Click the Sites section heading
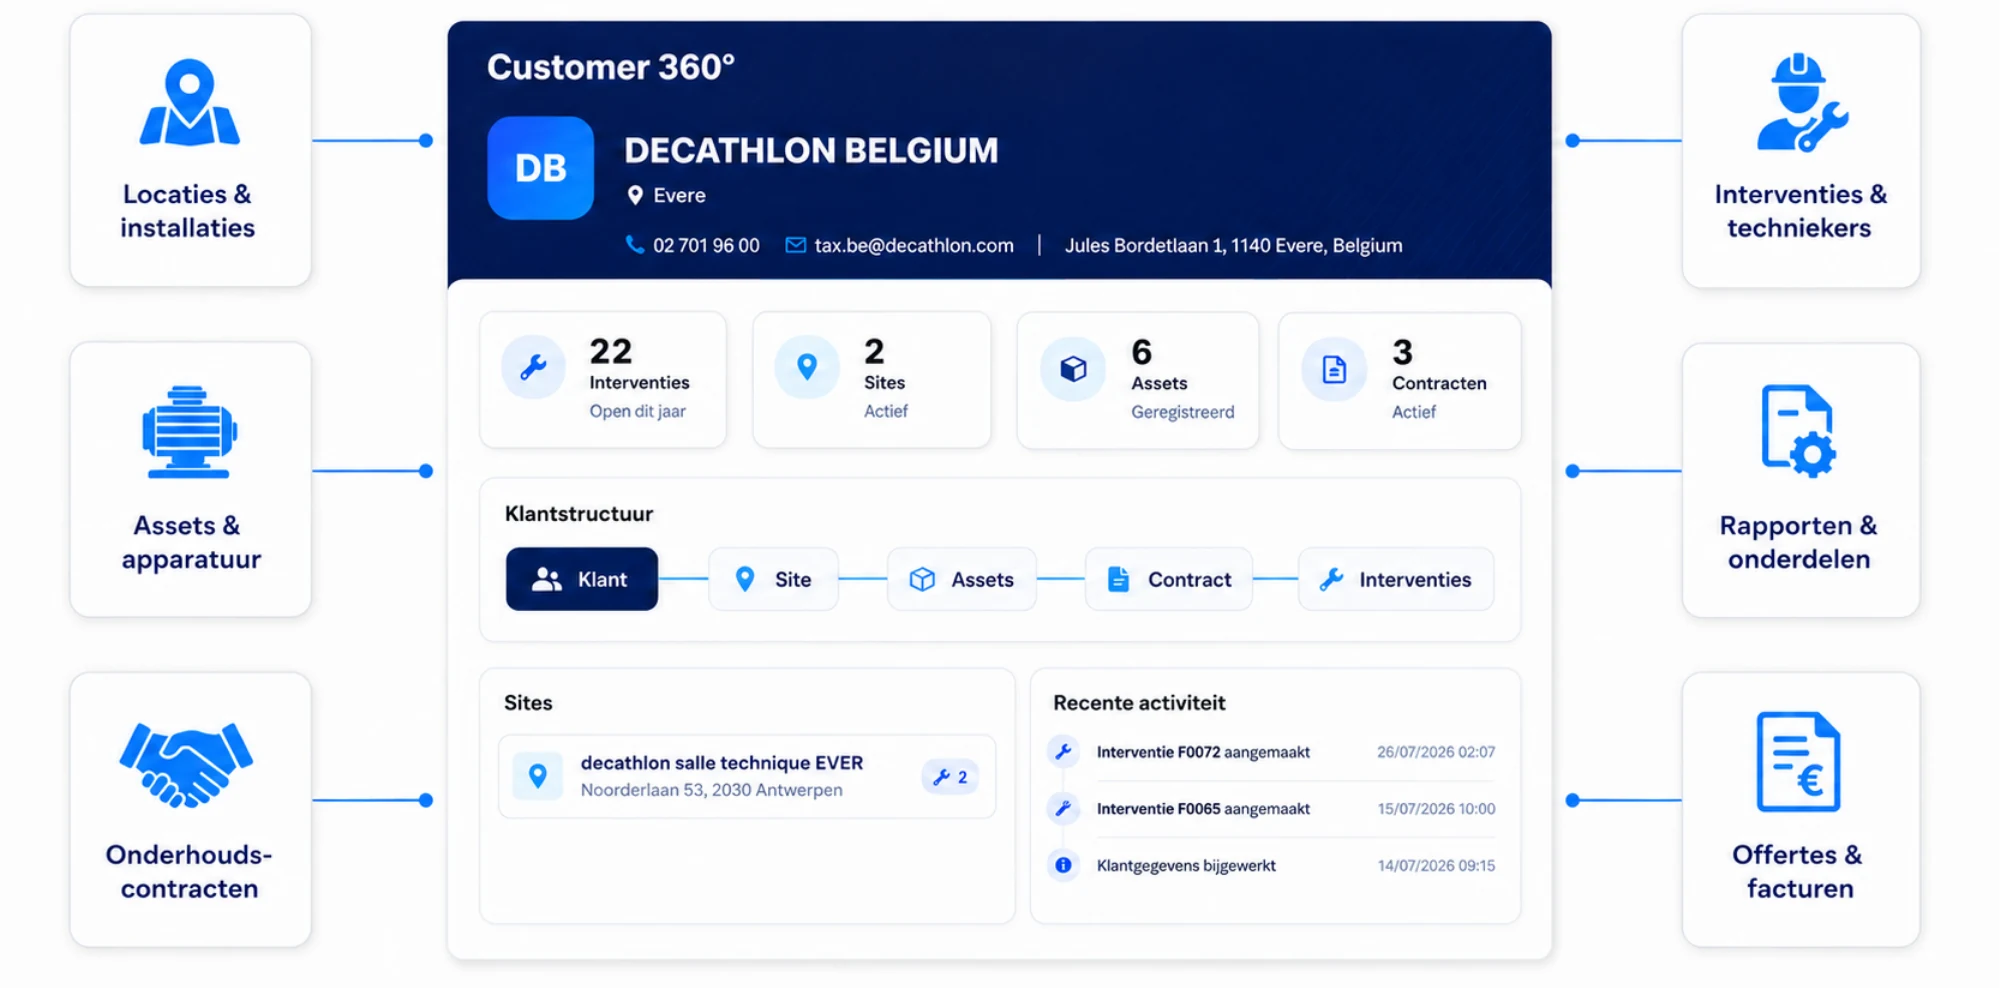 [x=528, y=703]
